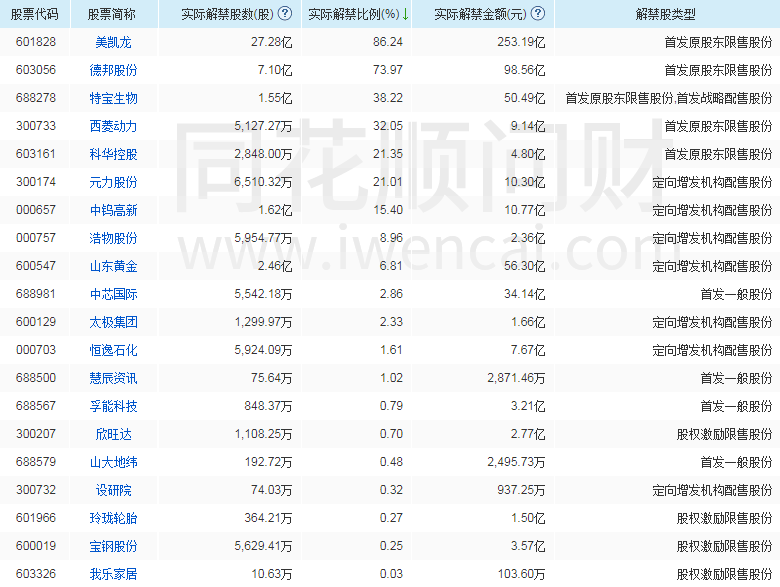Select stock code 603056
The width and height of the screenshot is (780, 587).
(x=36, y=70)
